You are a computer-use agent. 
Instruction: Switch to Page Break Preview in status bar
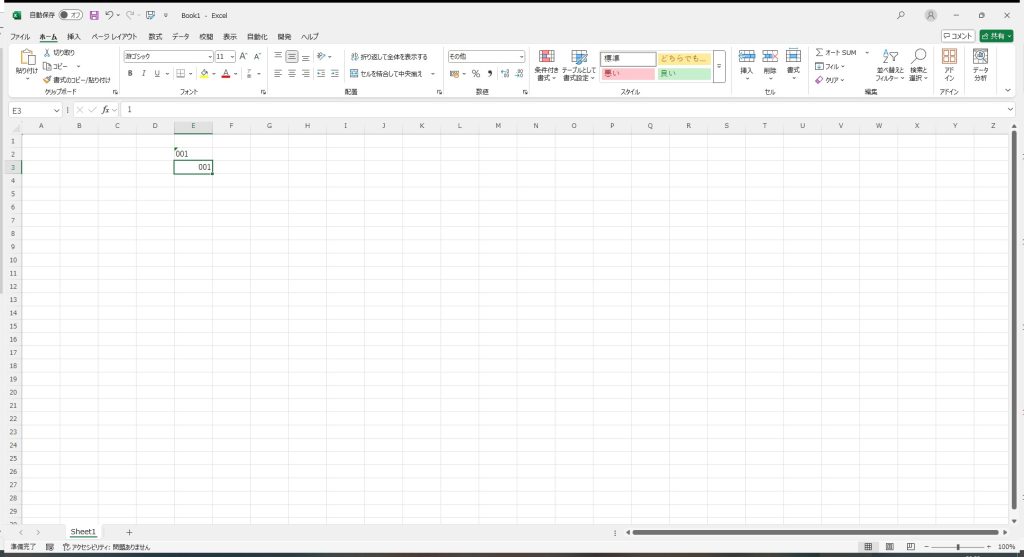911,547
